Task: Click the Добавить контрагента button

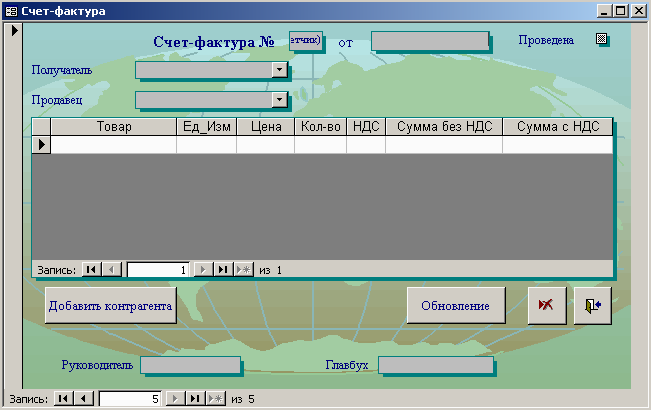Action: (110, 305)
